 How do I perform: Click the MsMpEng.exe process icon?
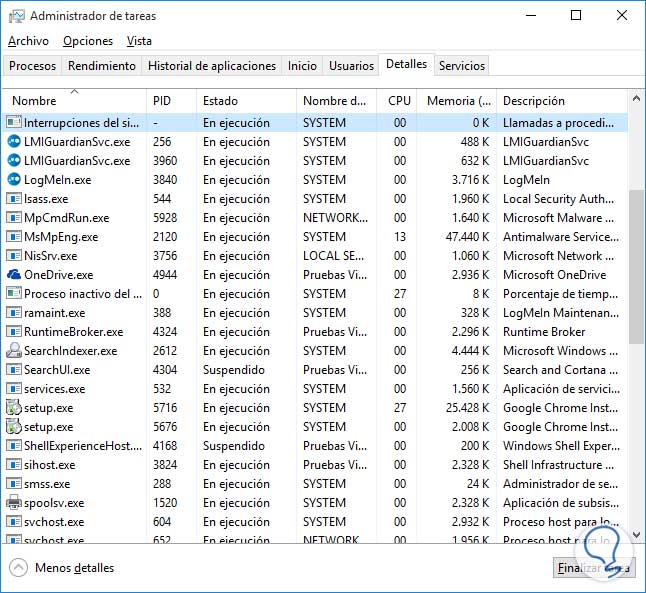tap(14, 237)
